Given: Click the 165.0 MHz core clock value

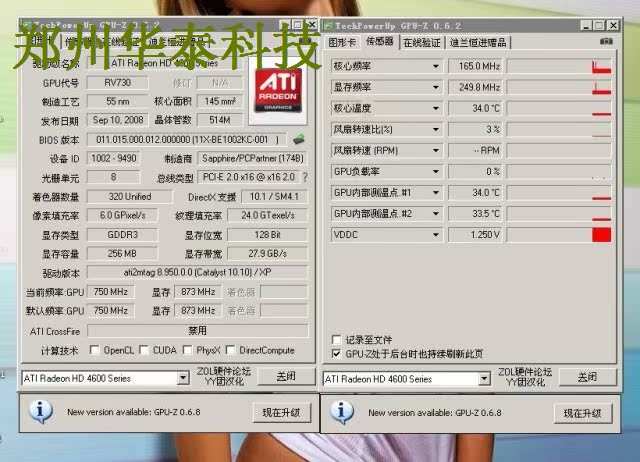Looking at the screenshot, I should tap(475, 66).
